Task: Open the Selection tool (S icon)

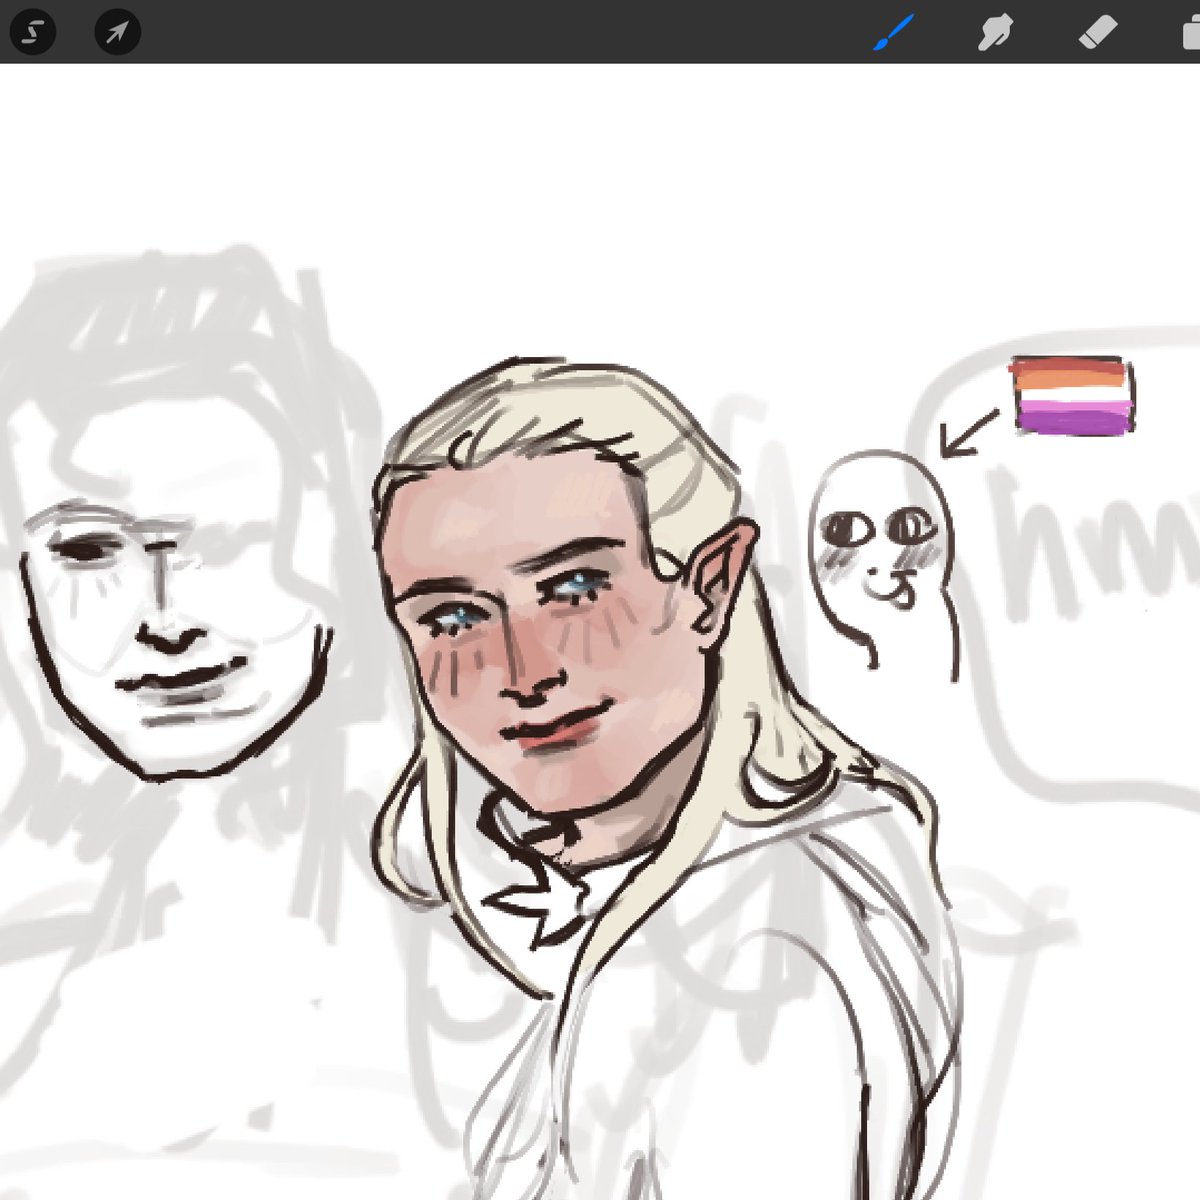Action: click(31, 32)
